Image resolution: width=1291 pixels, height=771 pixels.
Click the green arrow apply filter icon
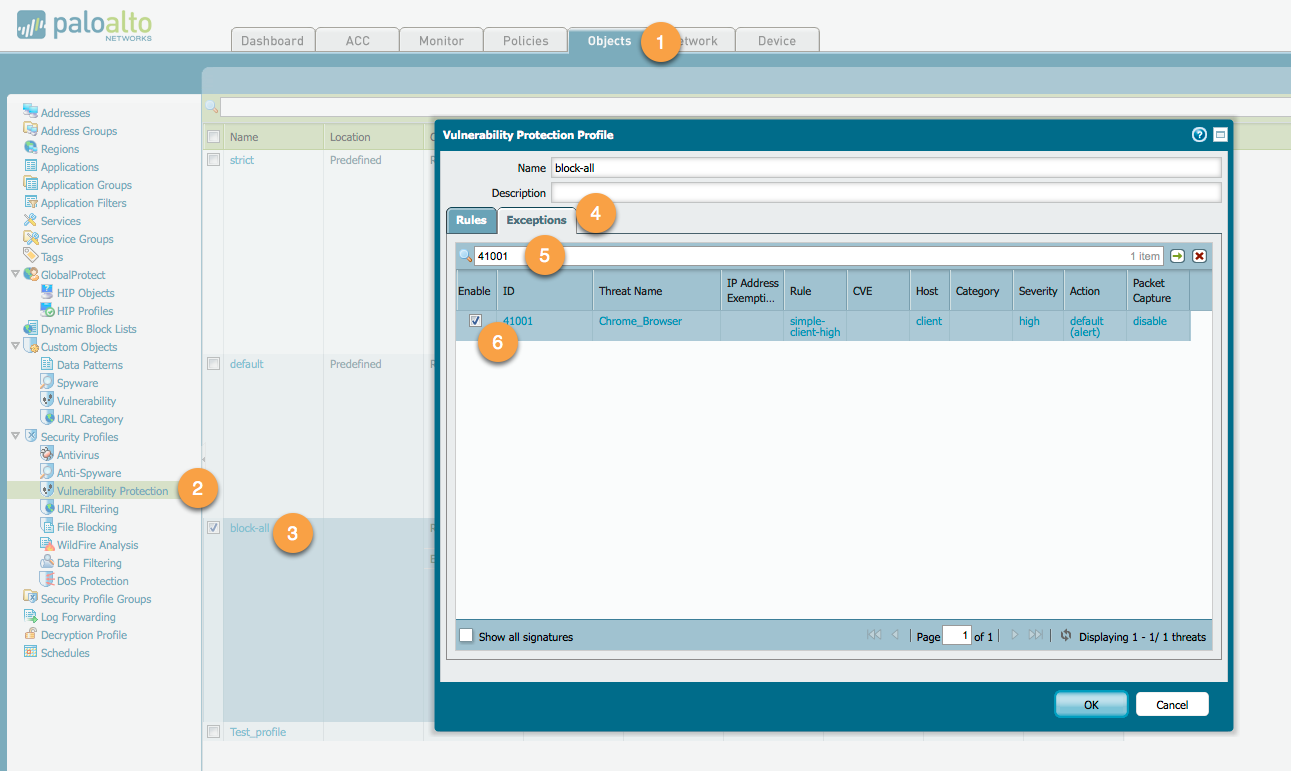(1178, 256)
